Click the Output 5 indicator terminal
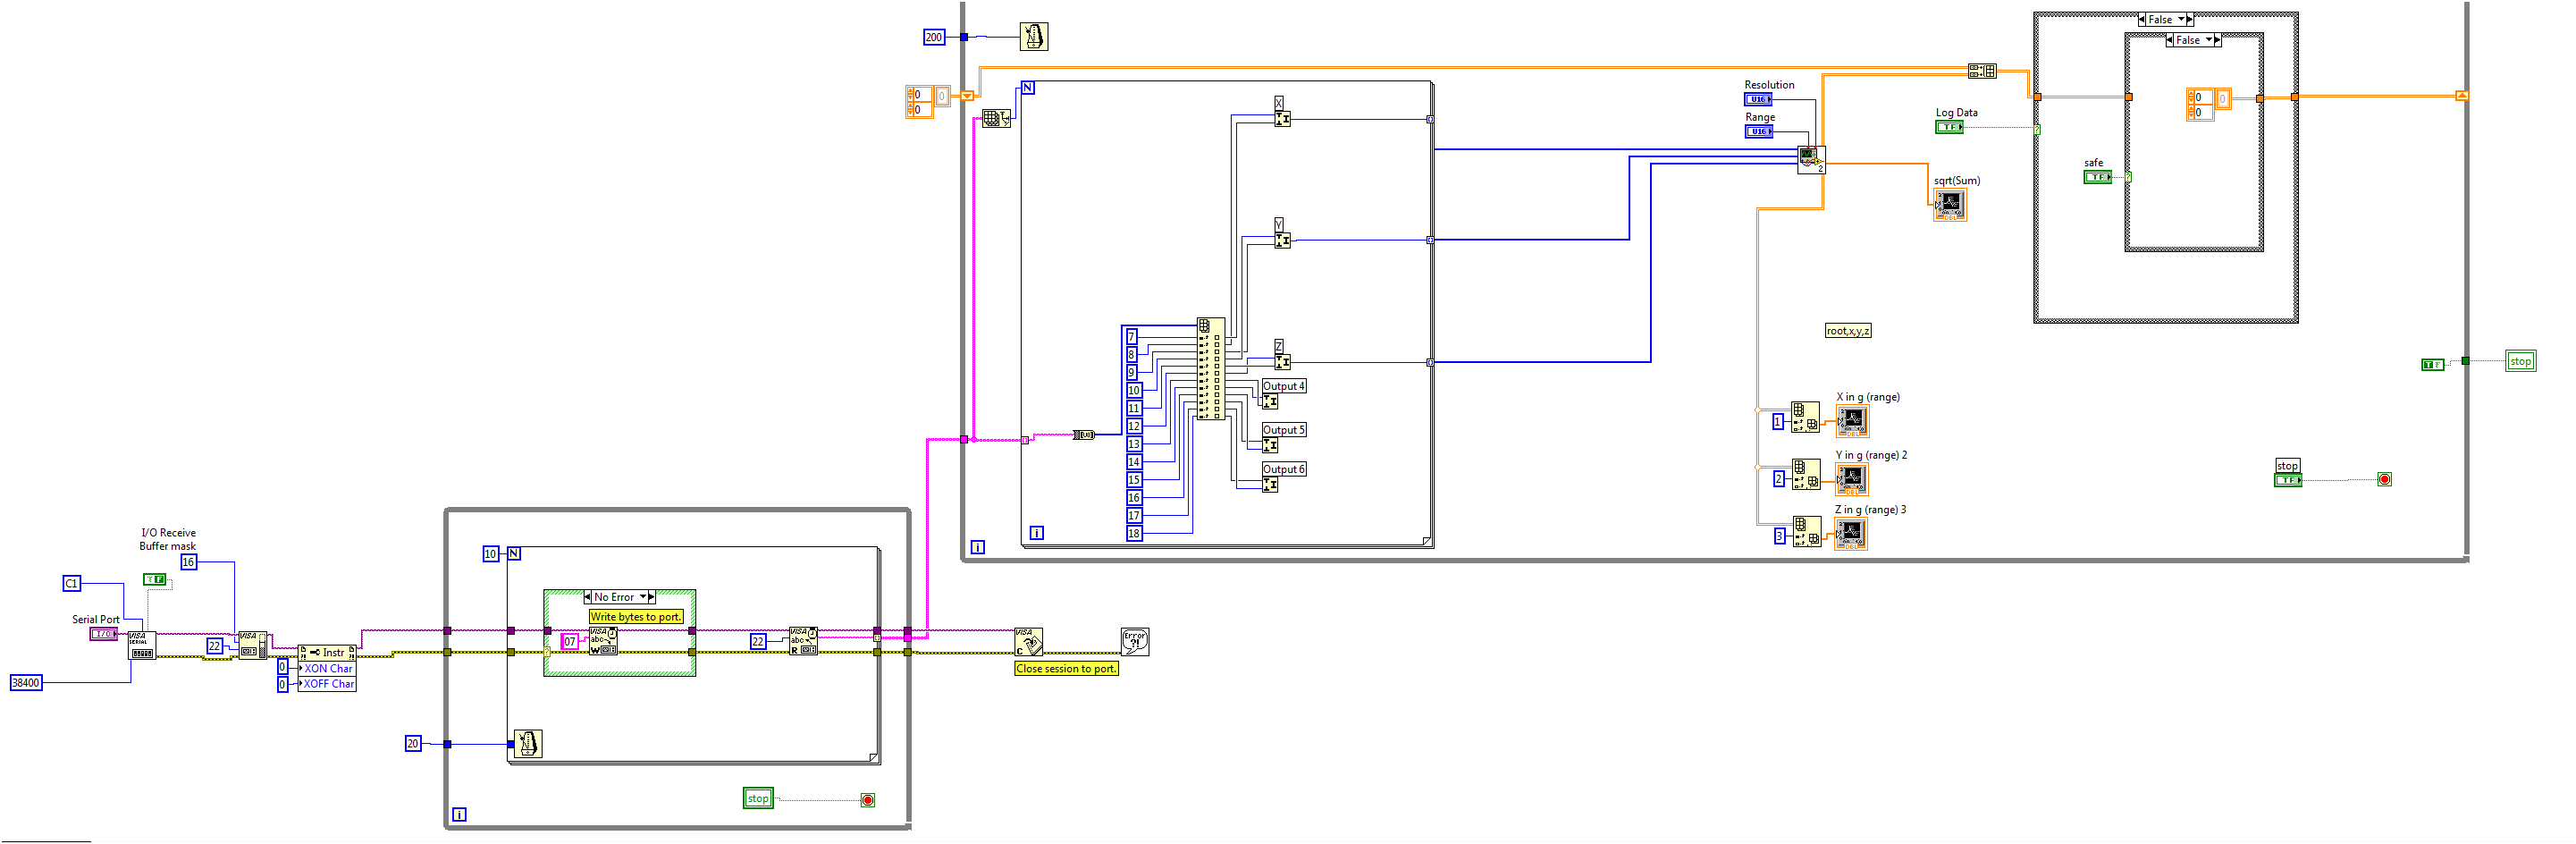The width and height of the screenshot is (2576, 844). pos(1270,445)
